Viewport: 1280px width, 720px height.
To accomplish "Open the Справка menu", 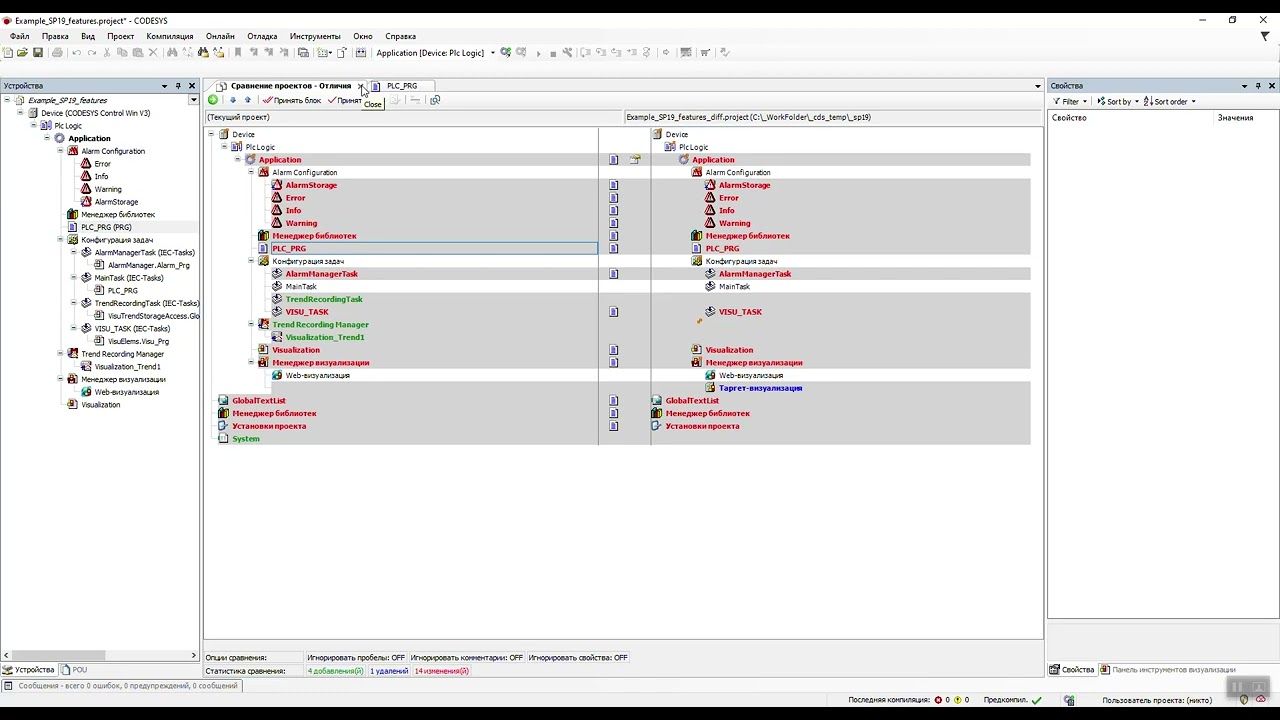I will [x=400, y=36].
